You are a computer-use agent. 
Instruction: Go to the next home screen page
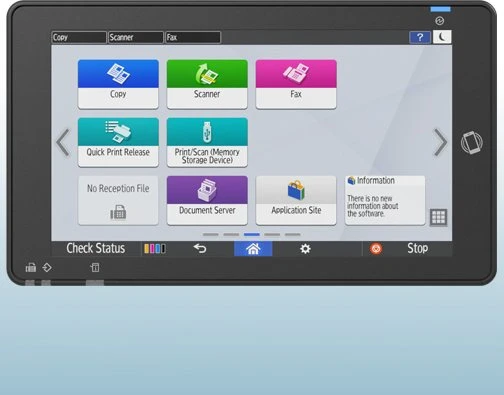[441, 142]
